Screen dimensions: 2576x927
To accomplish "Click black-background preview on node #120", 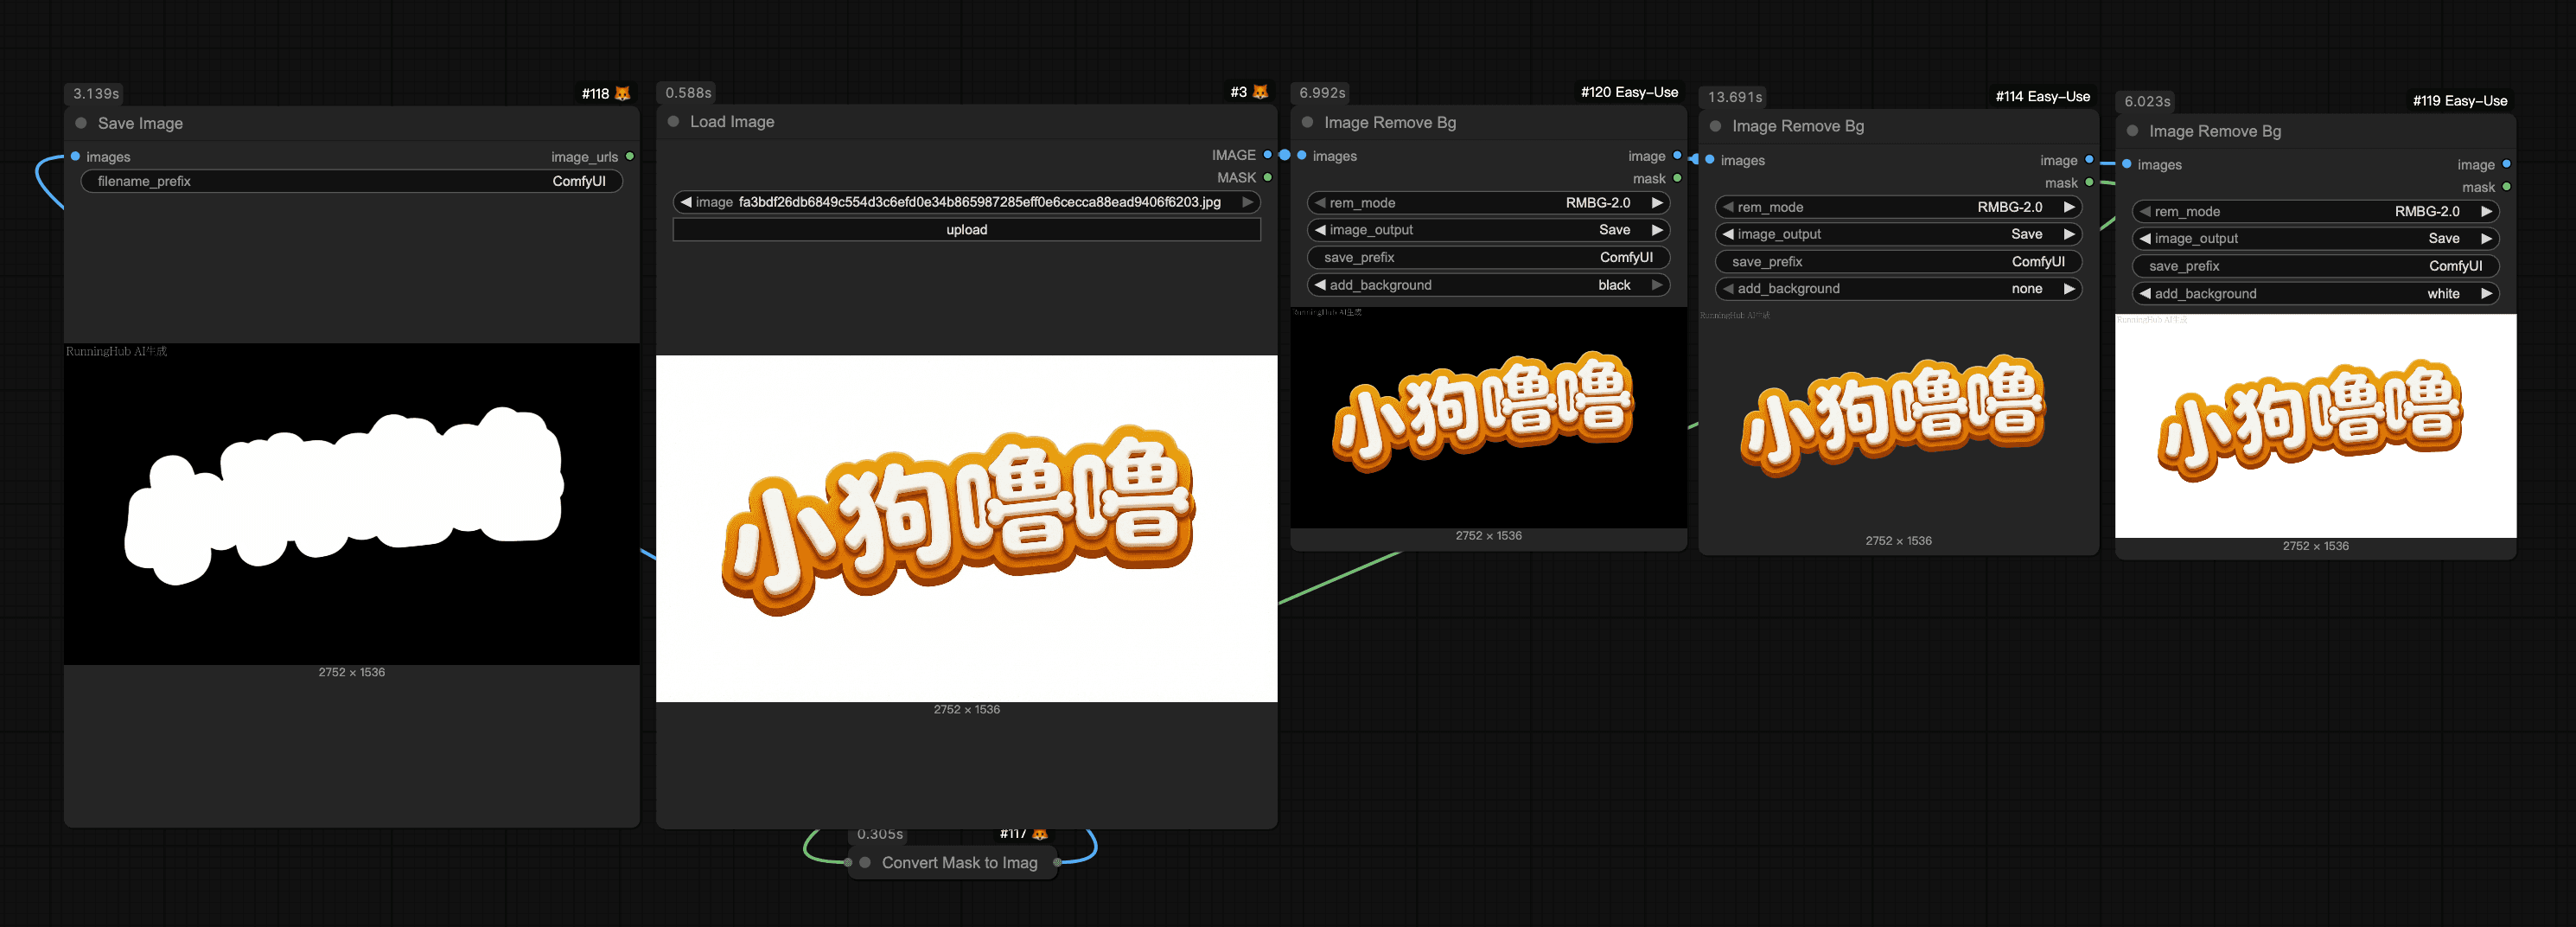I will pos(1488,418).
